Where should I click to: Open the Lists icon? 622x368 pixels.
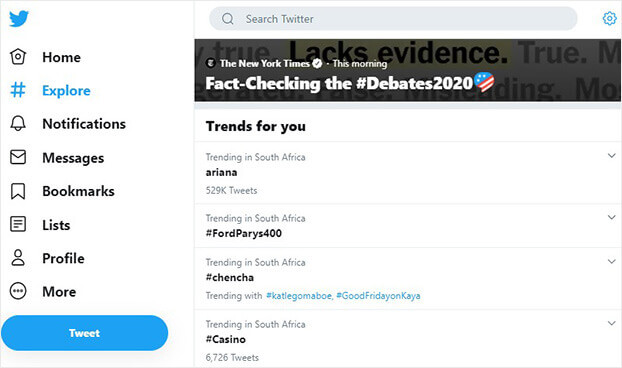[18, 224]
